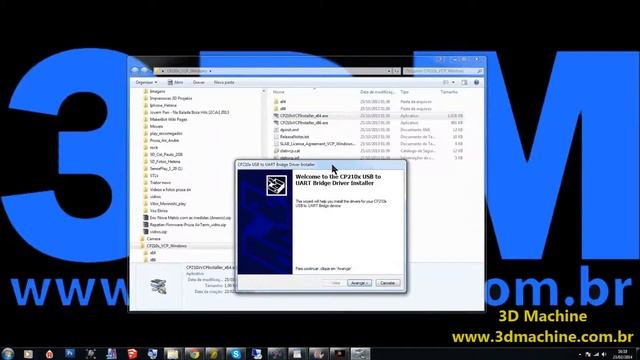Click the installer thumbnail in the details pane
Viewport: 640px width, 360px height.
pos(158,287)
